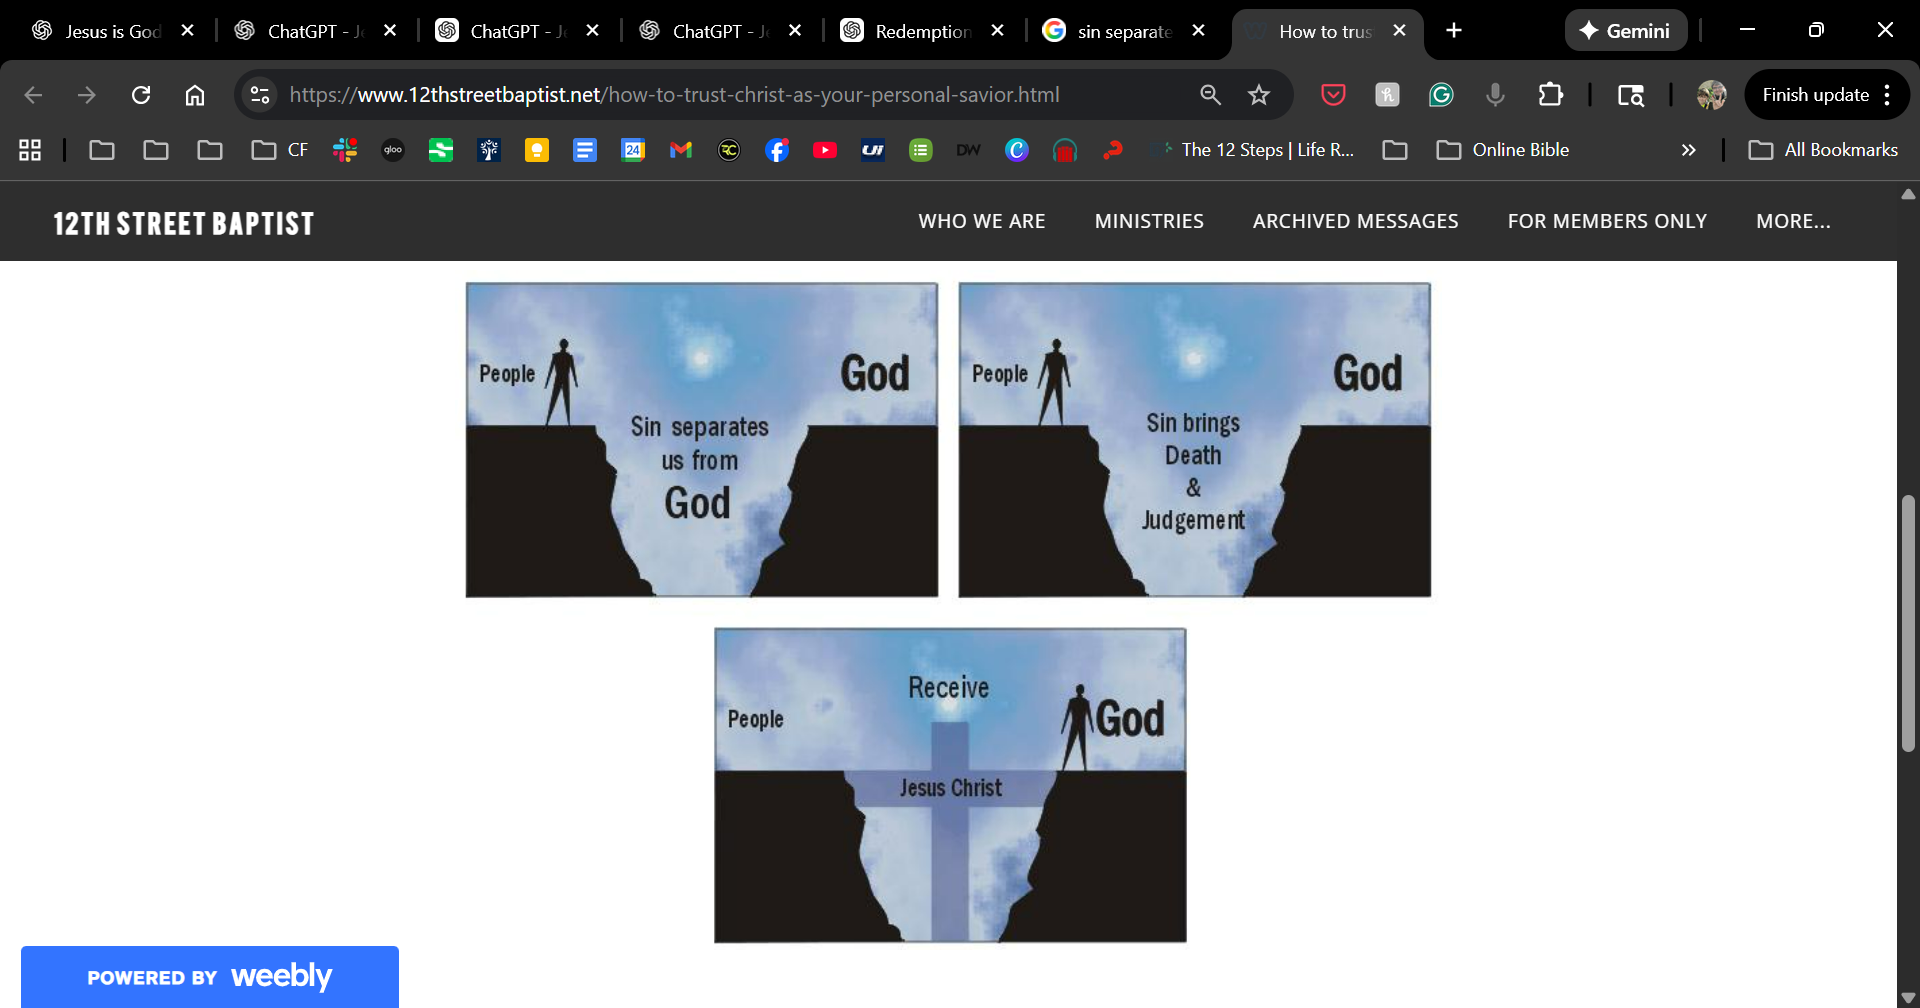Click the Finish update button
Screen dimensions: 1920x1008
(1815, 95)
